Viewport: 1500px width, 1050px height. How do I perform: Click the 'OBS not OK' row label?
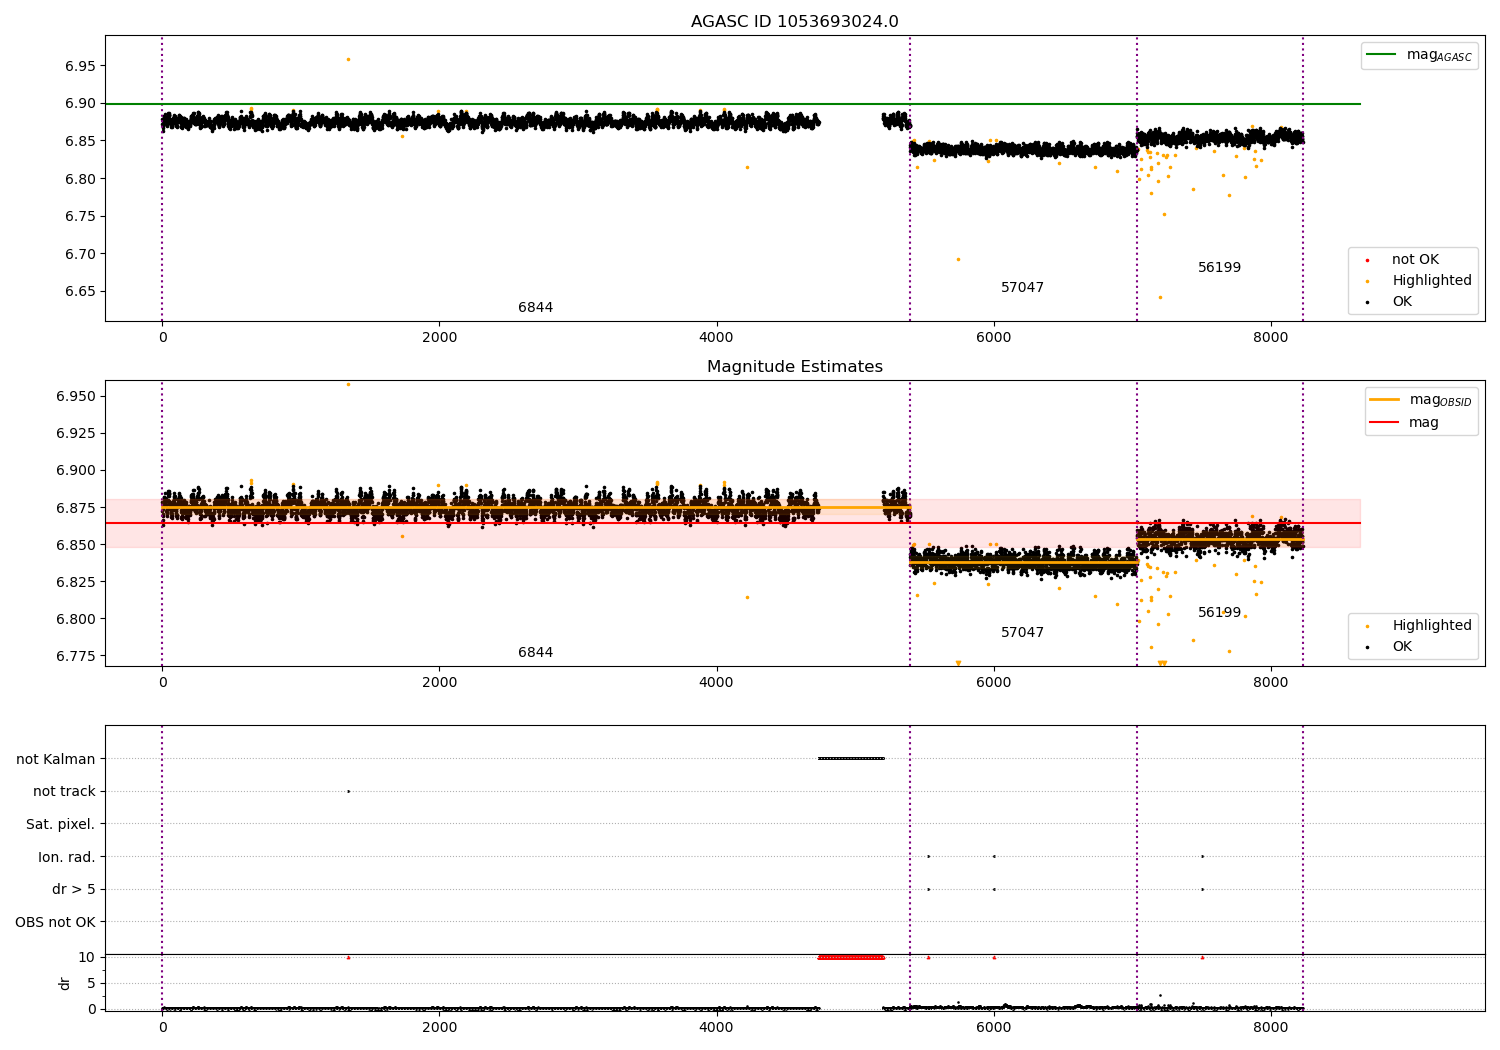coord(56,922)
